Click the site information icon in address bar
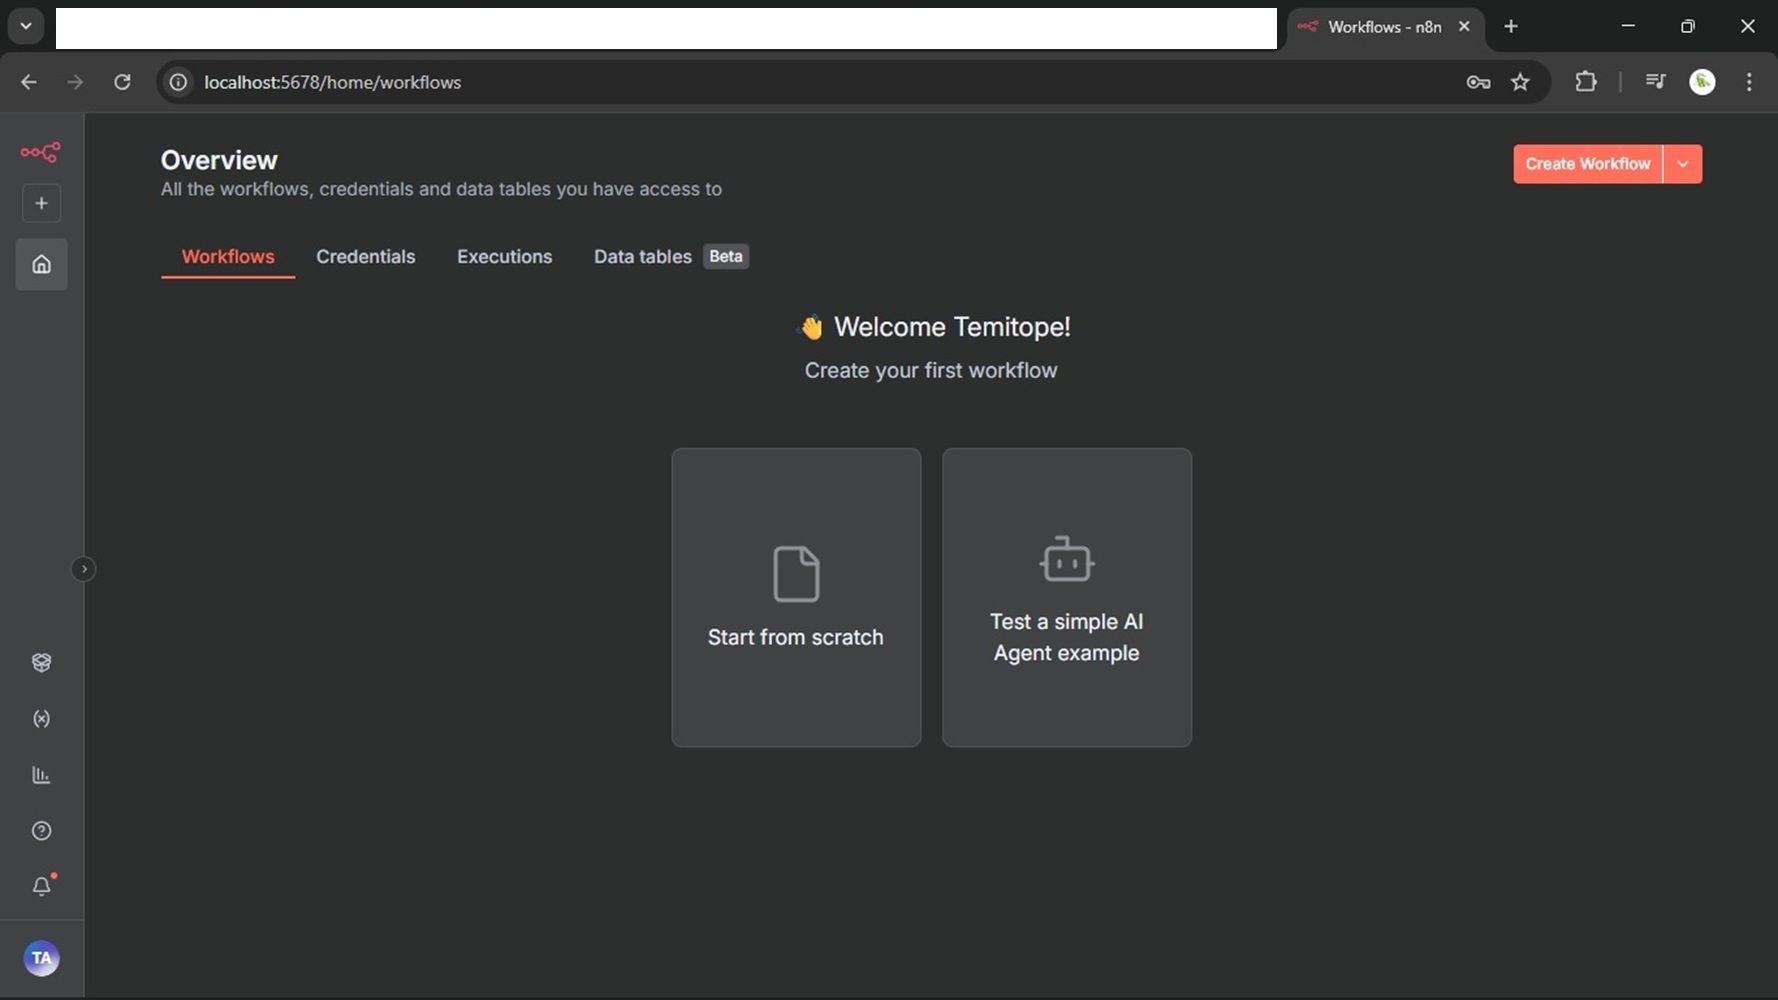 tap(178, 82)
